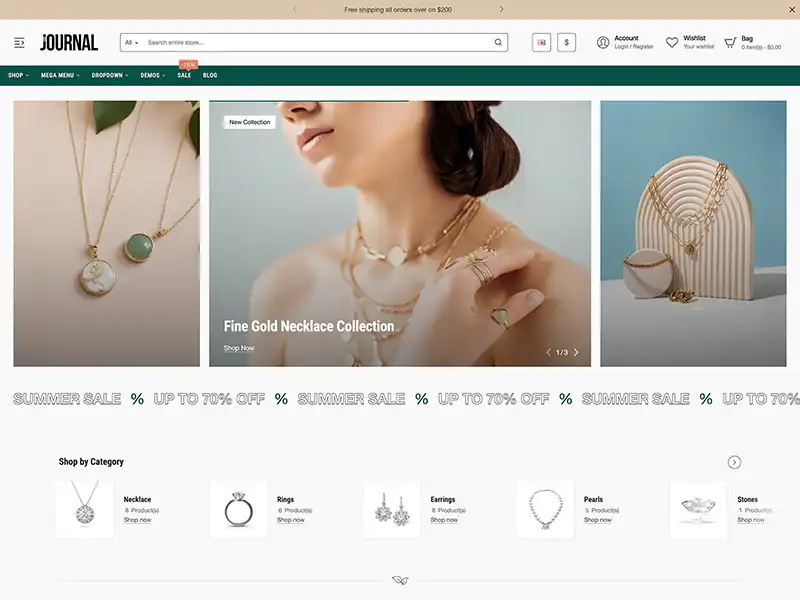Click the Earrings category icon
Screen dimensions: 800x600
click(394, 508)
